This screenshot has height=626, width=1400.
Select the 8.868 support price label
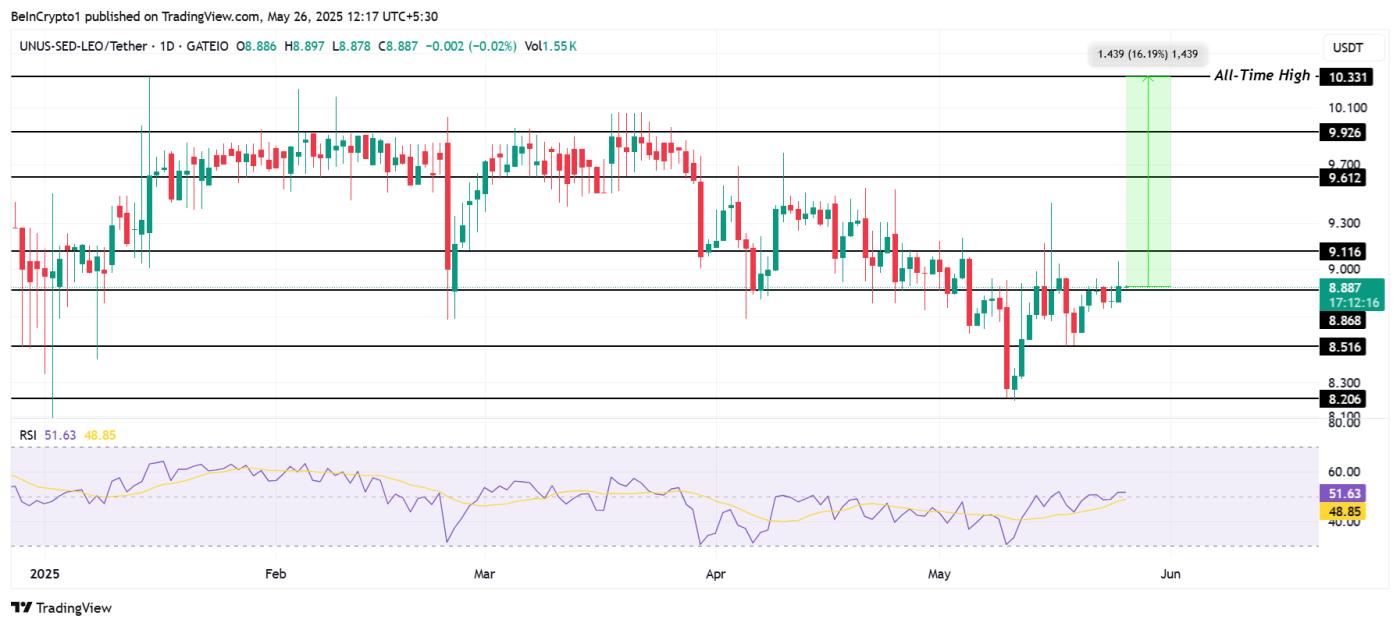[1345, 321]
